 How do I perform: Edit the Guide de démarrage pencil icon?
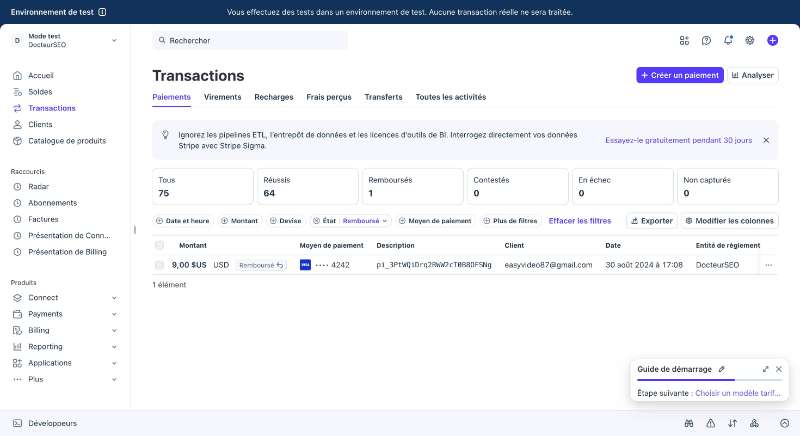[721, 369]
